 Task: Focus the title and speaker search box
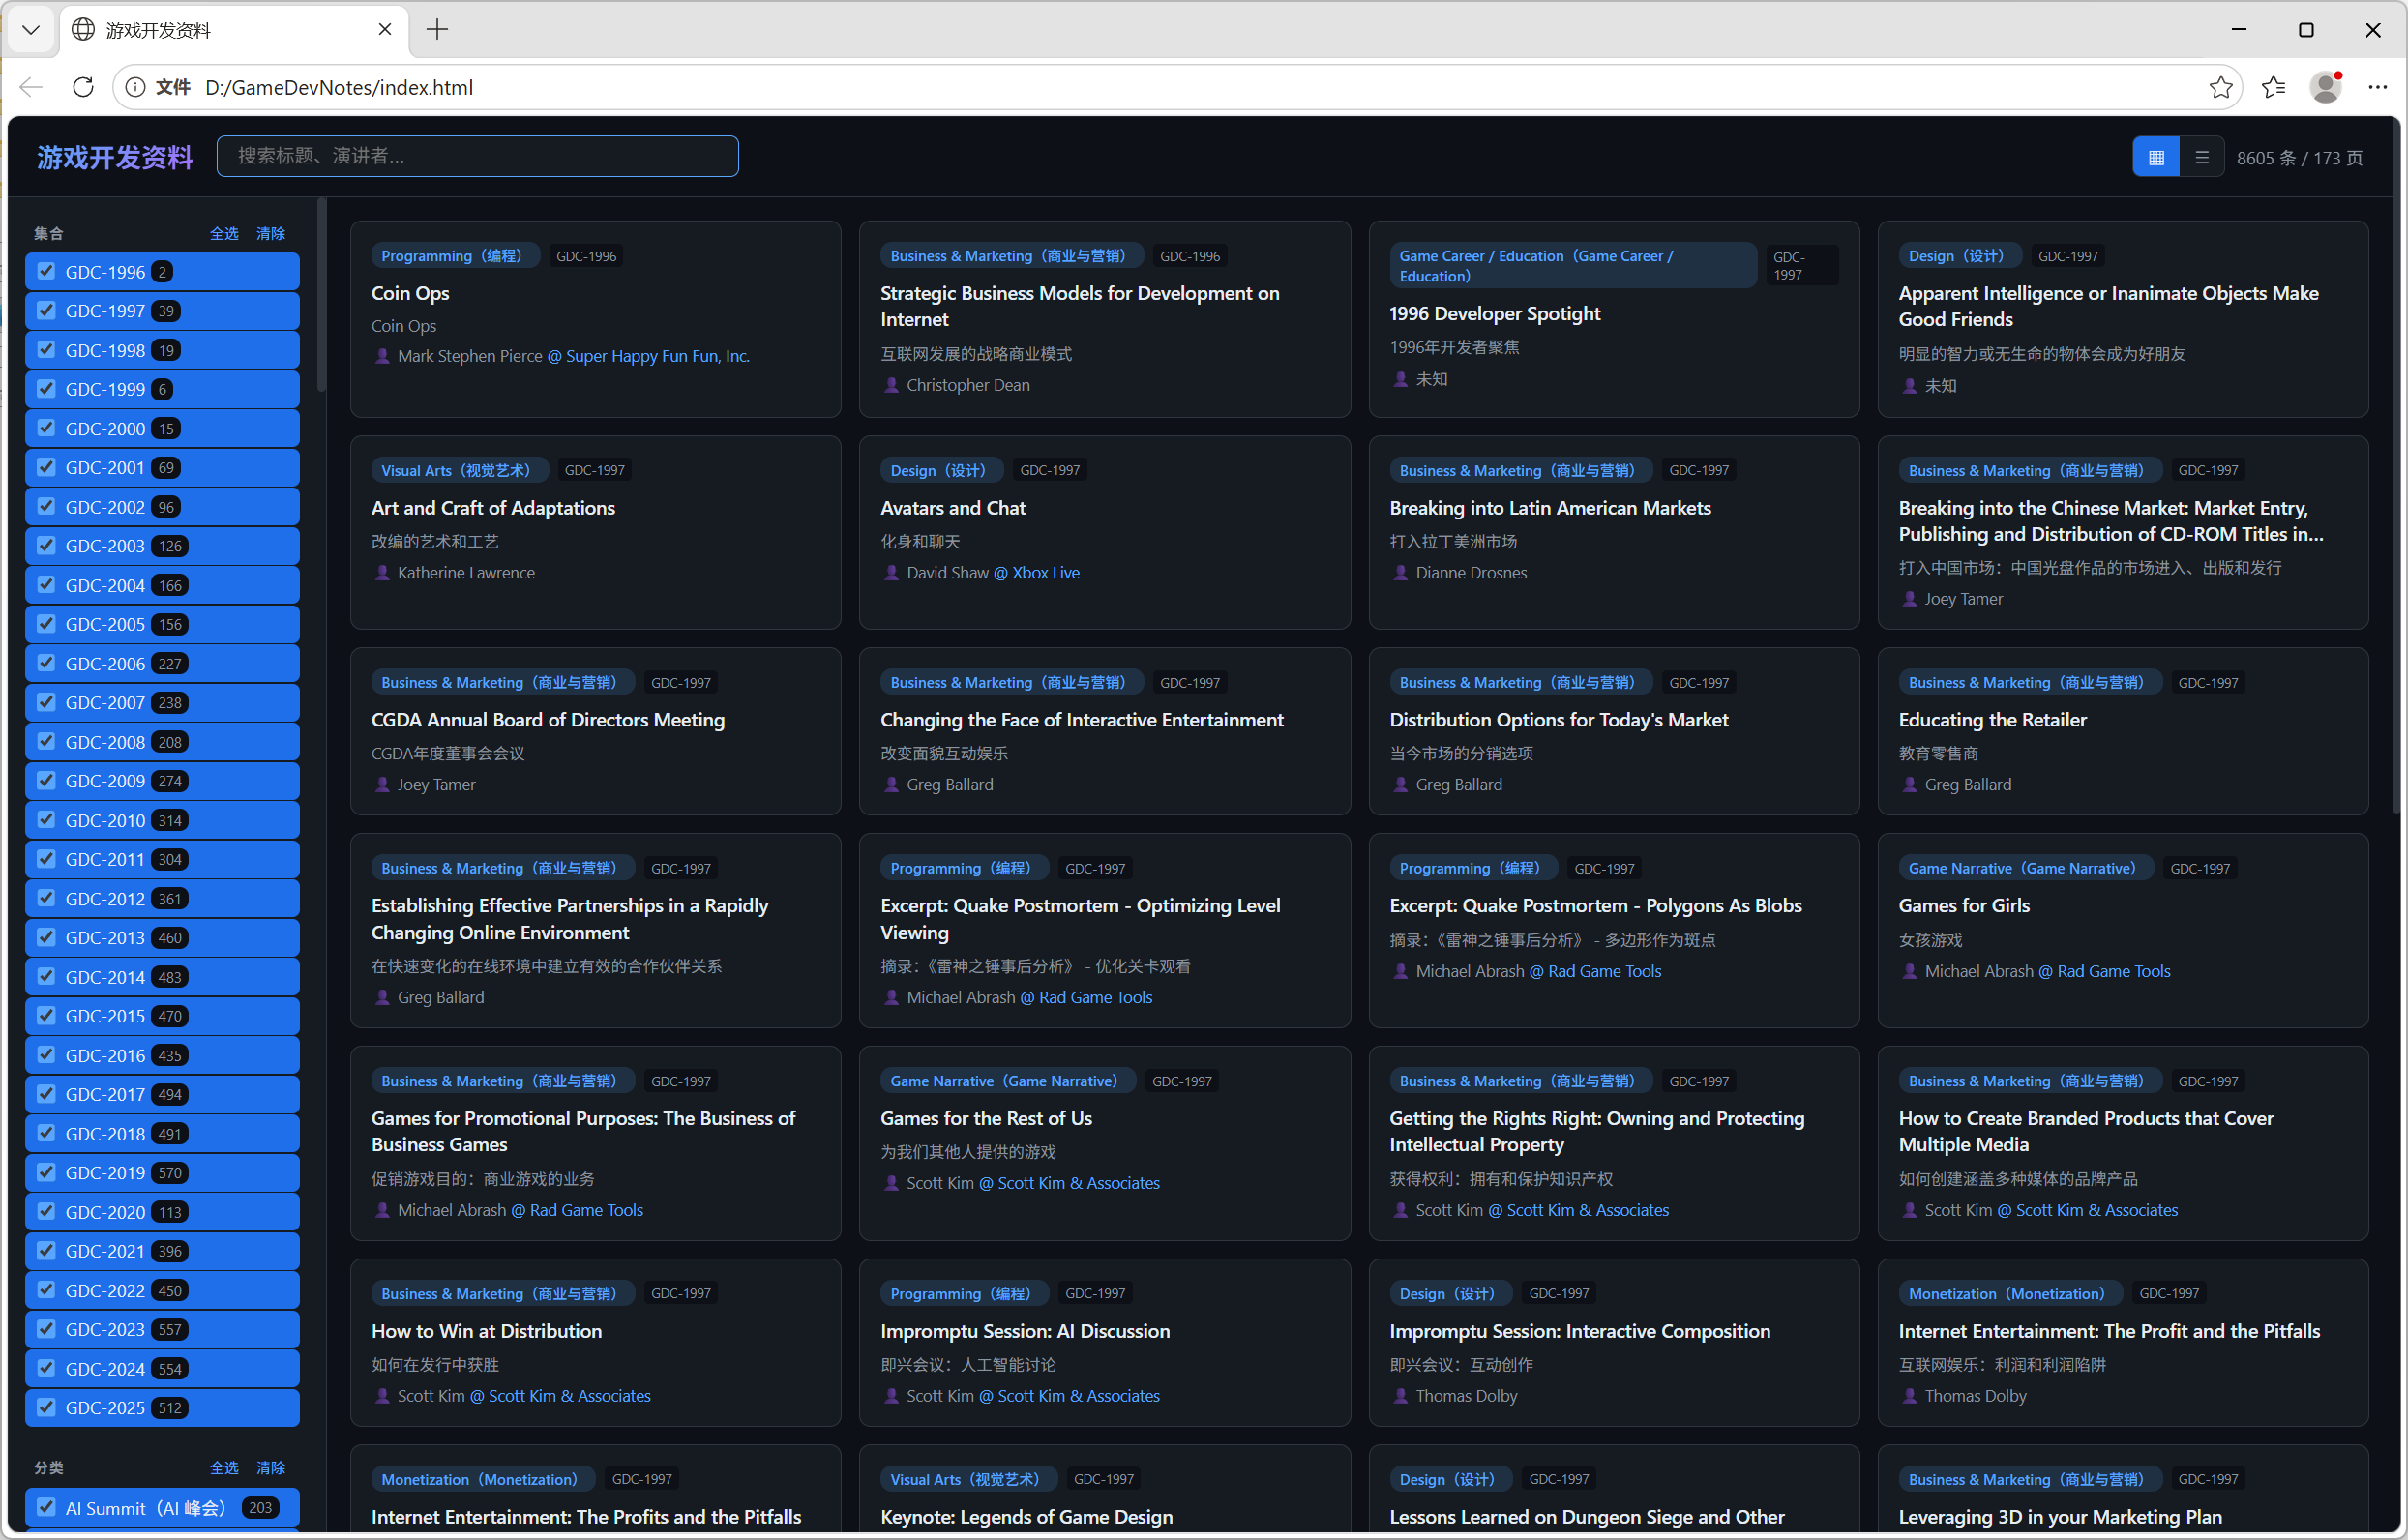(477, 156)
